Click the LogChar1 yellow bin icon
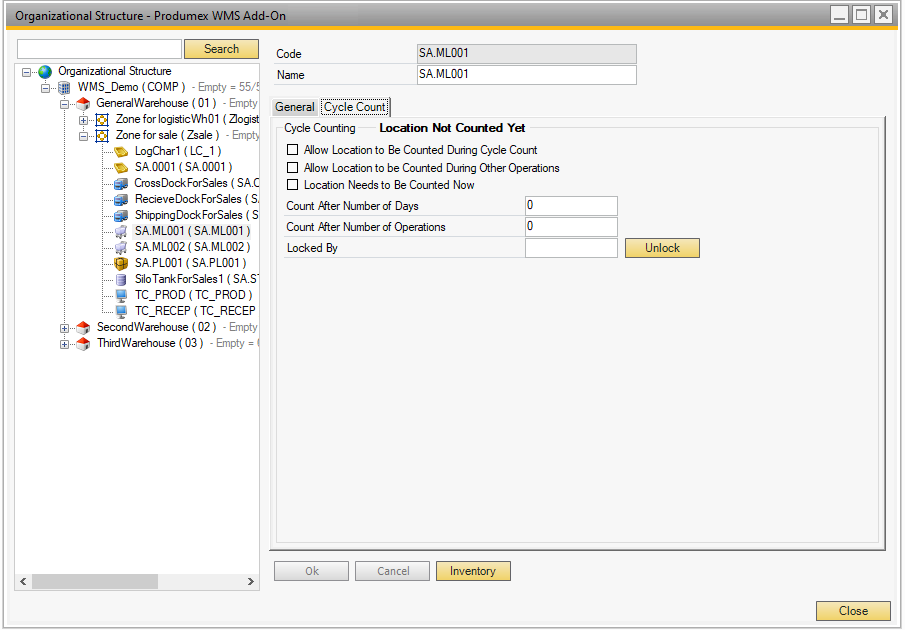 (121, 152)
